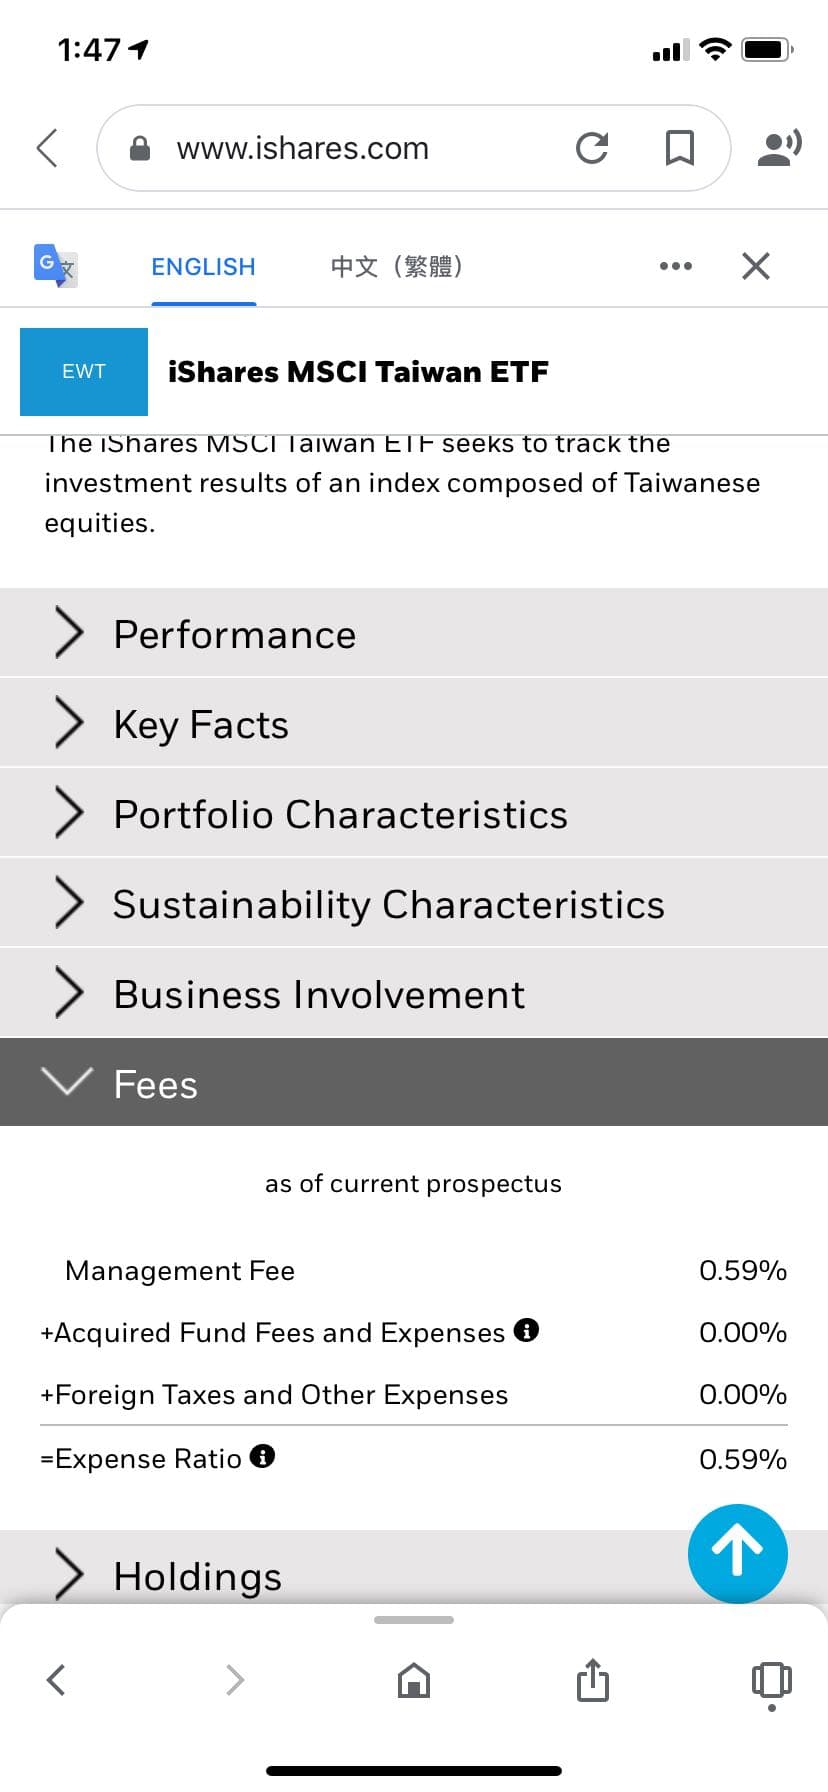Reload the ishares.com page
Screen dimensions: 828x1792
coord(592,148)
